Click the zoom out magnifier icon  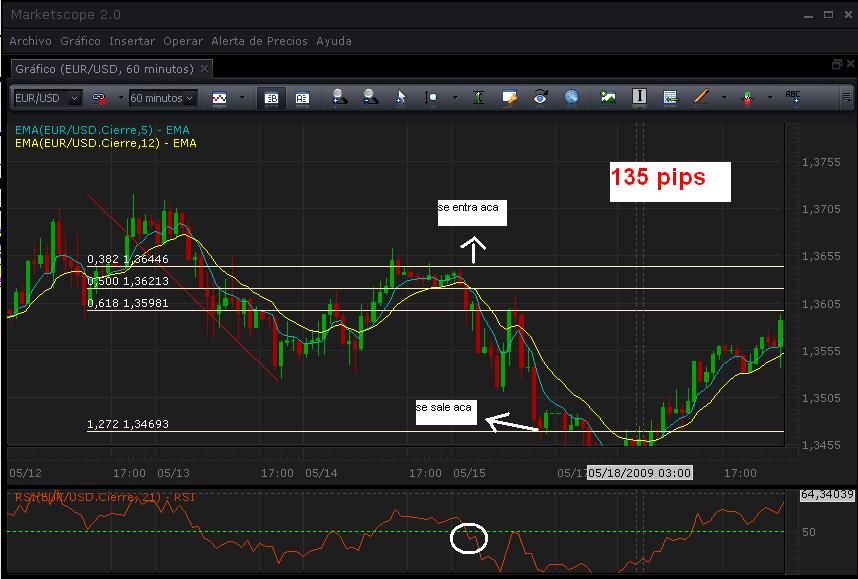(370, 98)
